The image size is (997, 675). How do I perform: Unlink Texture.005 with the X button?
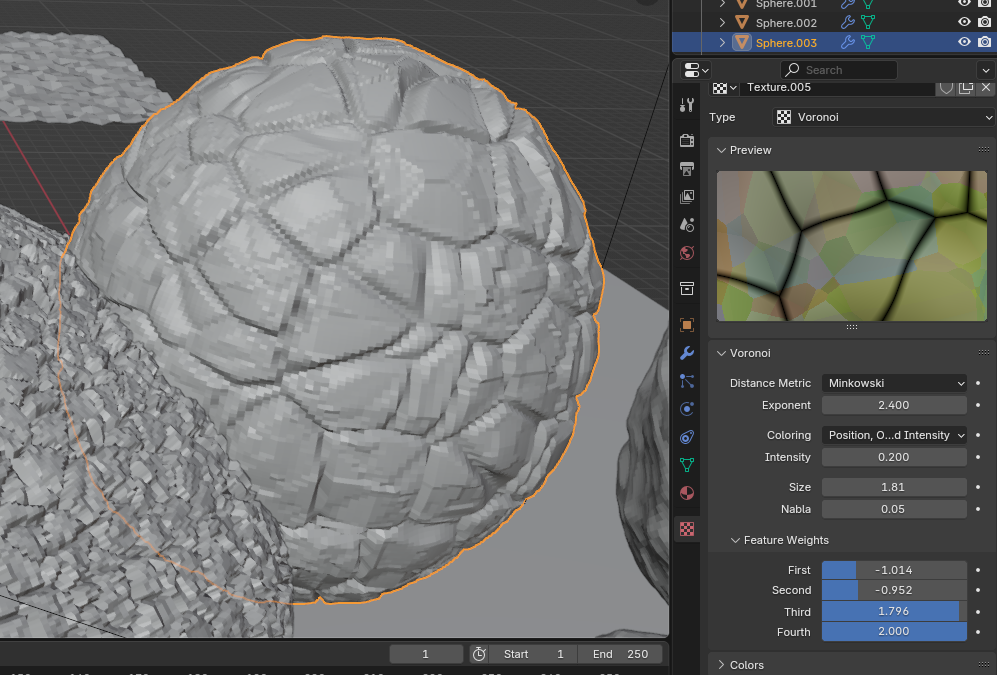pos(985,88)
